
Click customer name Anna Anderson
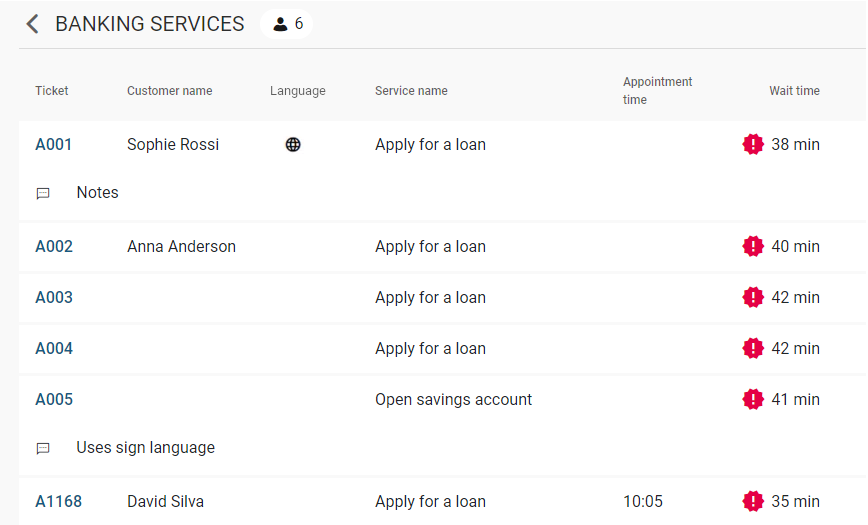(181, 247)
